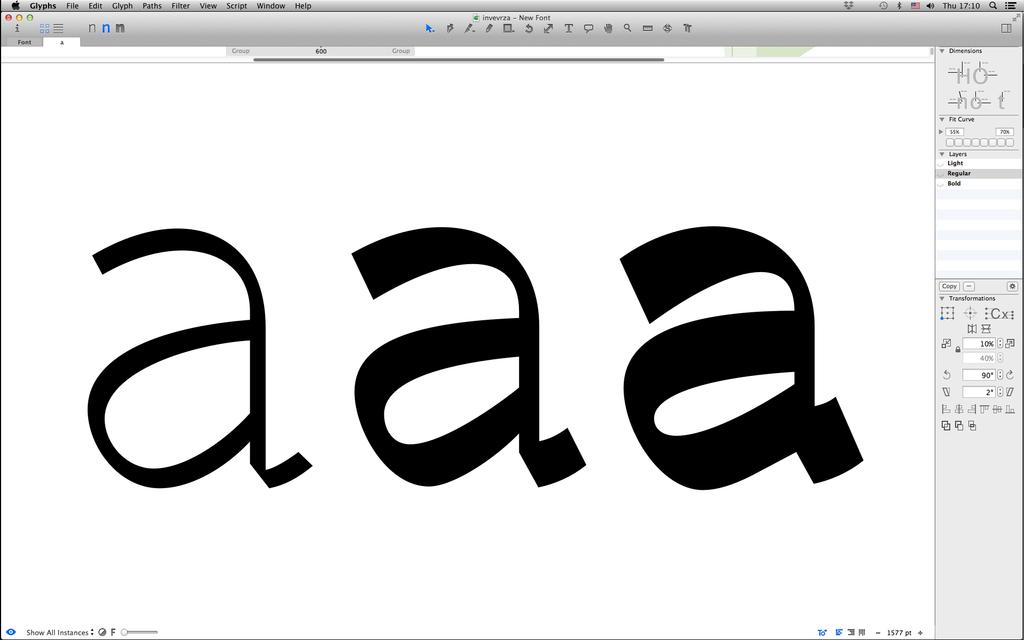The image size is (1024, 640).
Task: Click the Fit Curve 55% field
Action: [955, 132]
